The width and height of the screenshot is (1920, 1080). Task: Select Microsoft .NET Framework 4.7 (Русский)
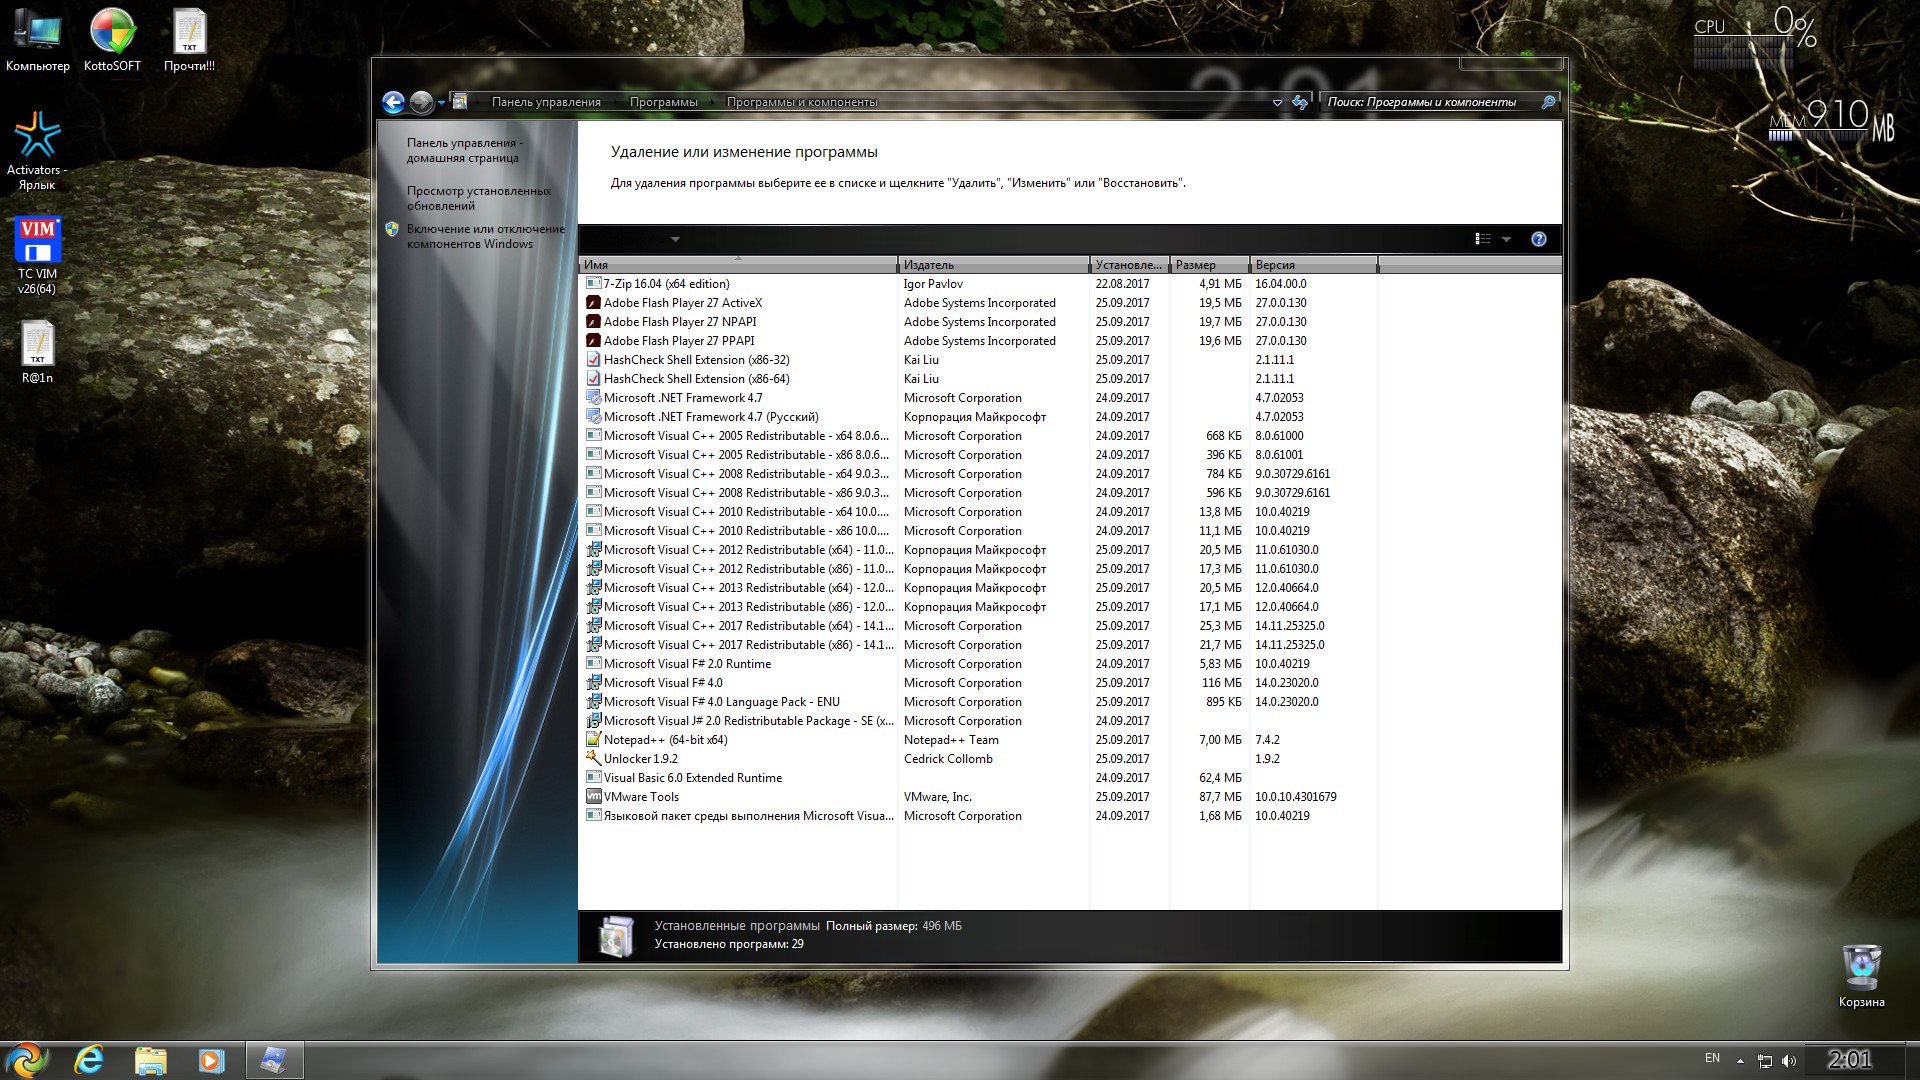[981, 417]
